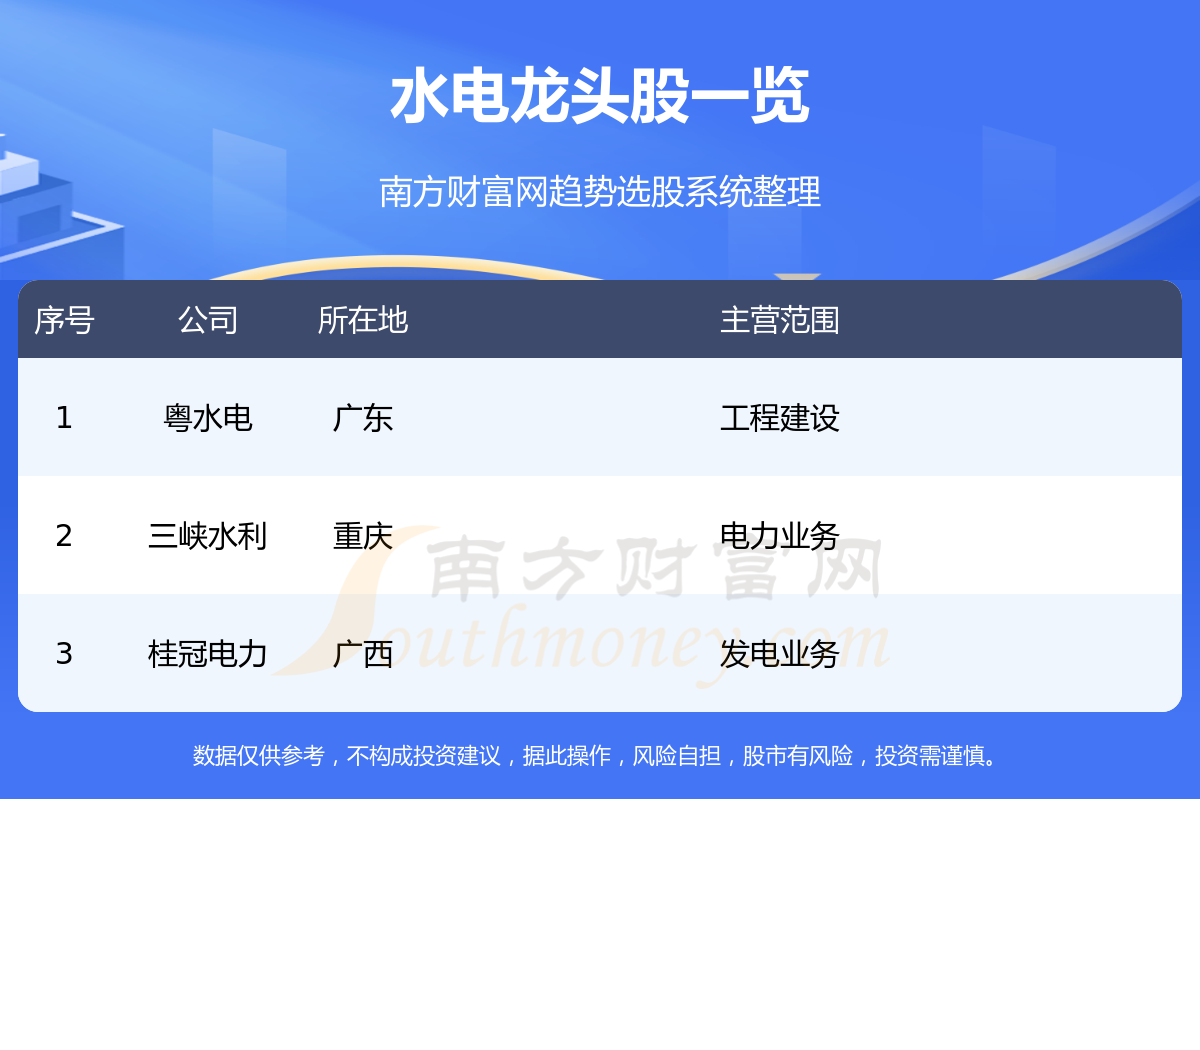The height and width of the screenshot is (1050, 1200).
Task: Select row number 3 cell
Action: [64, 653]
